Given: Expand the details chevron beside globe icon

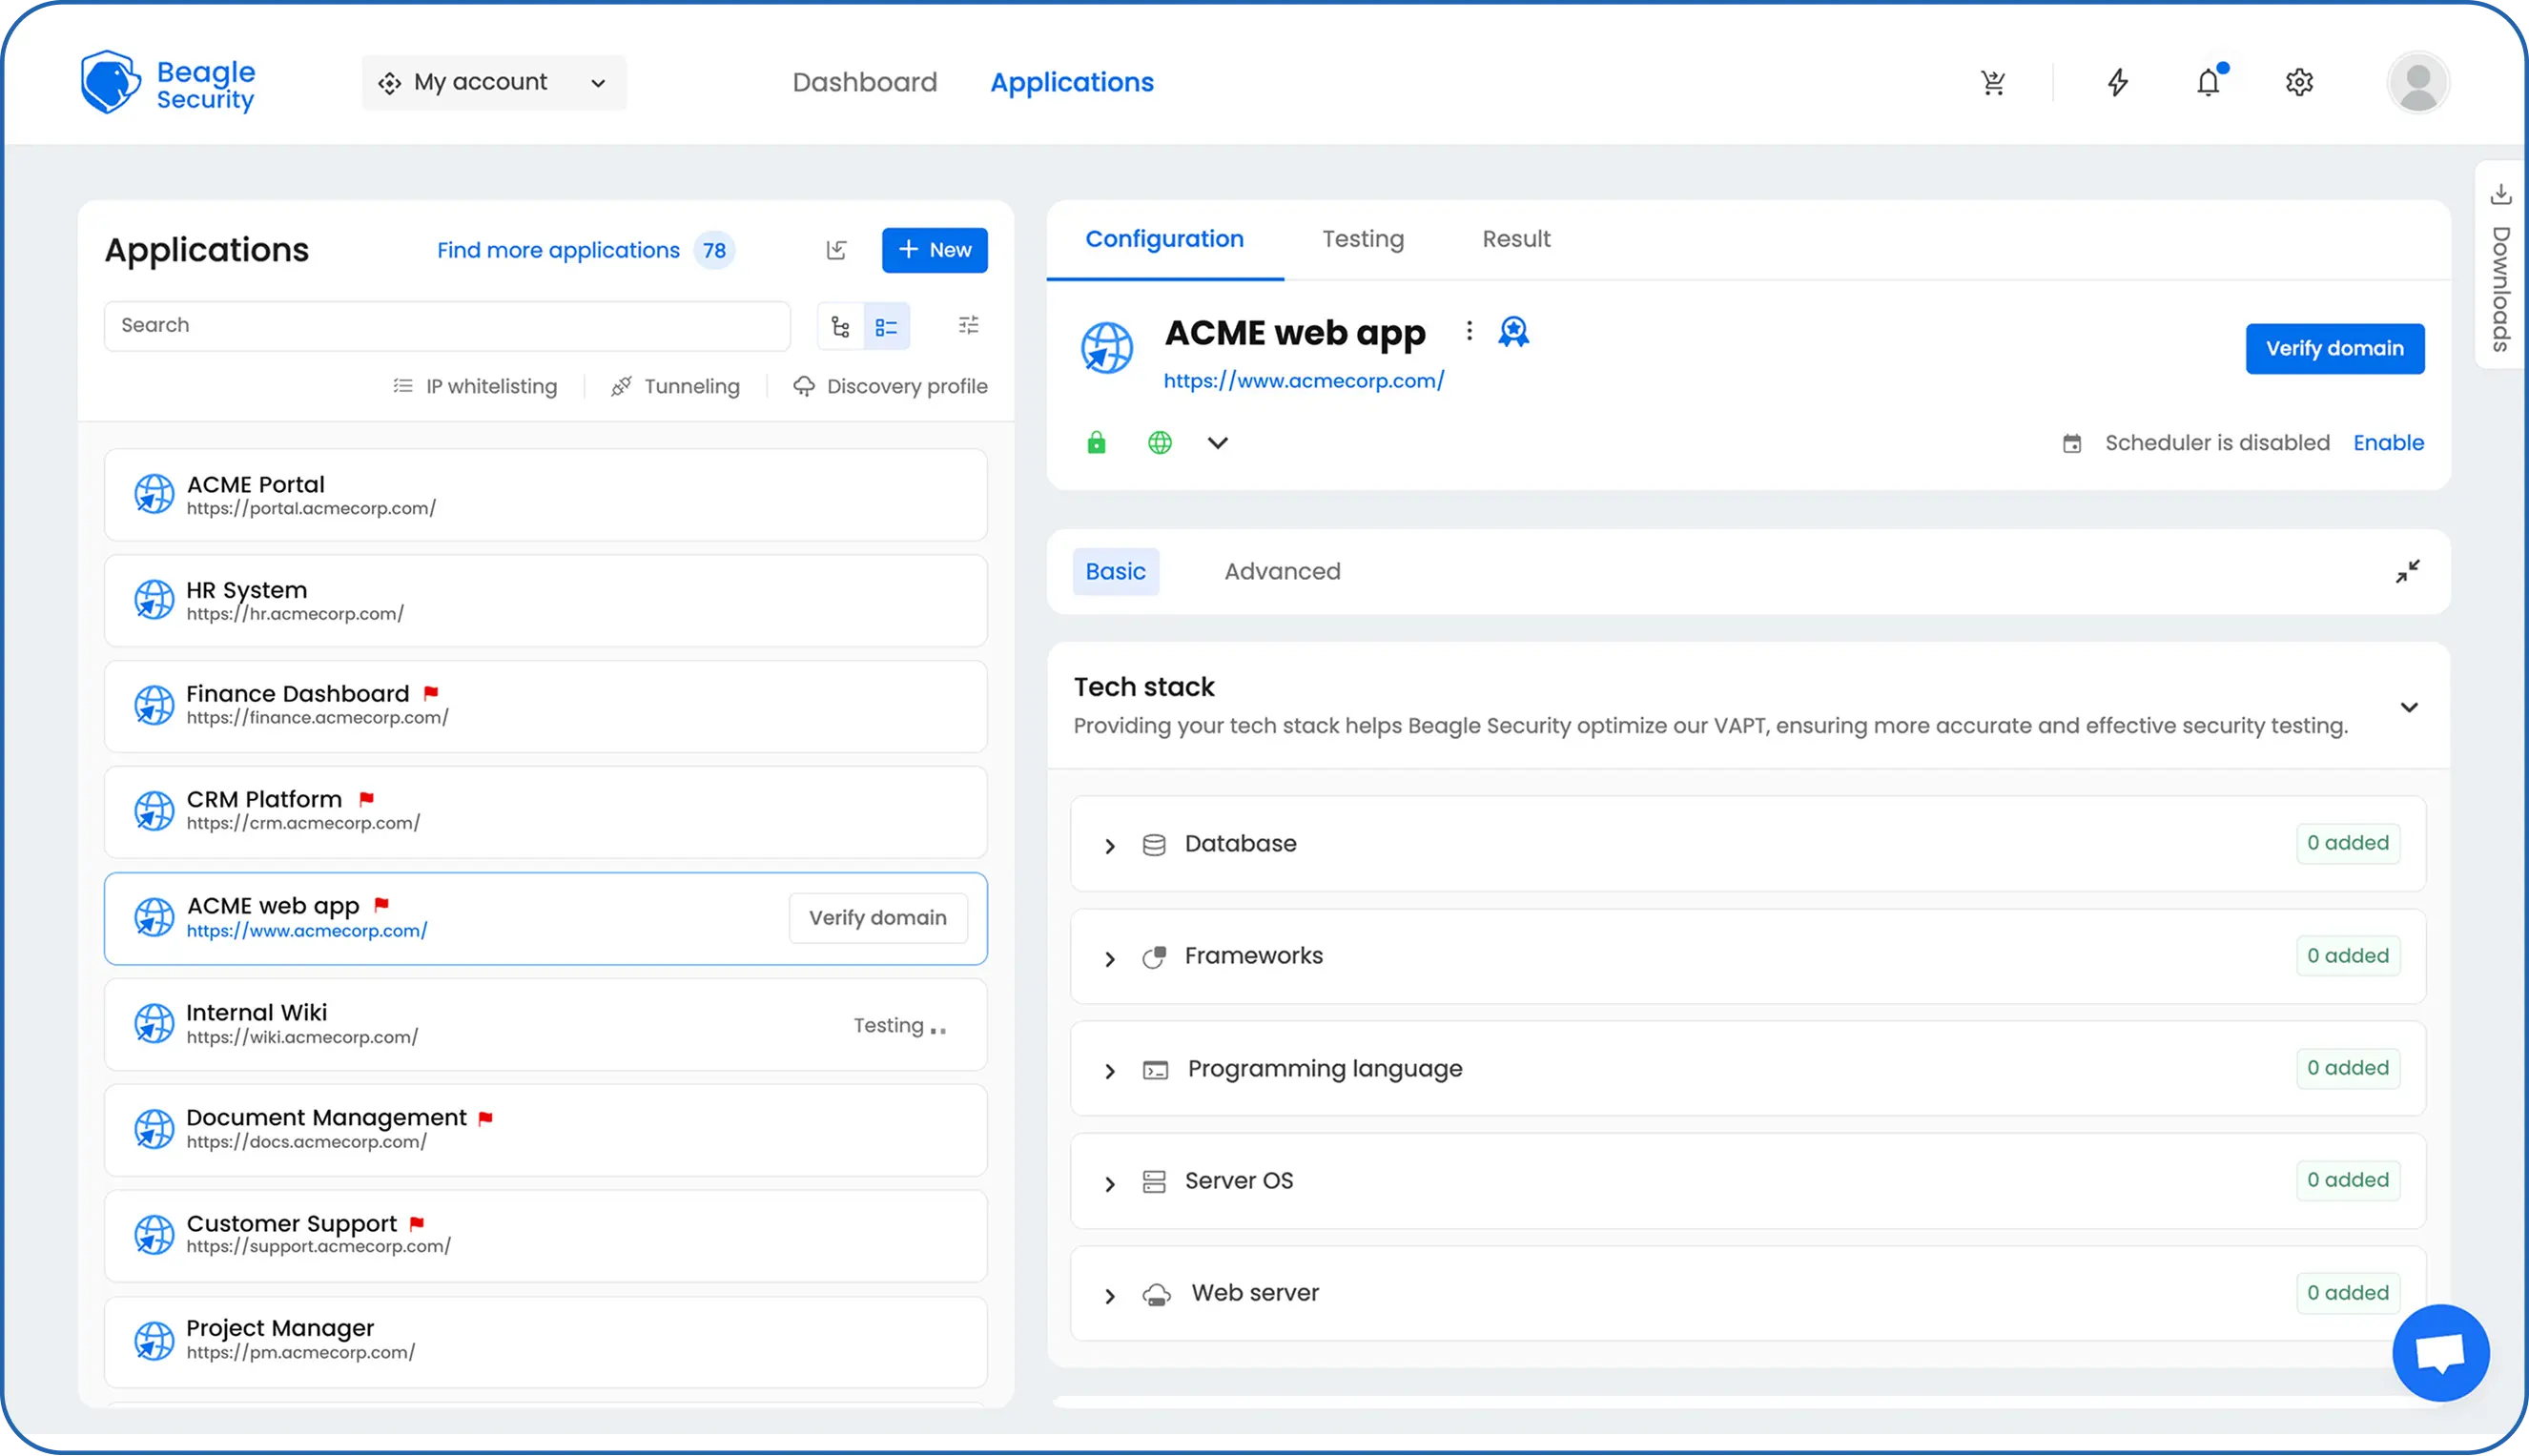Looking at the screenshot, I should 1216,443.
